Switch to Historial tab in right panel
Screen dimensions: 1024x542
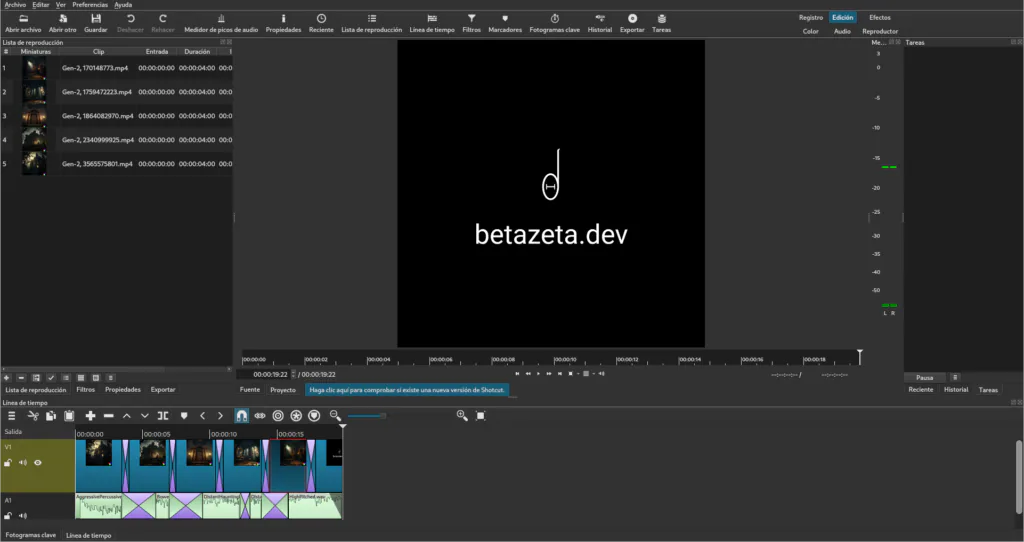click(956, 390)
